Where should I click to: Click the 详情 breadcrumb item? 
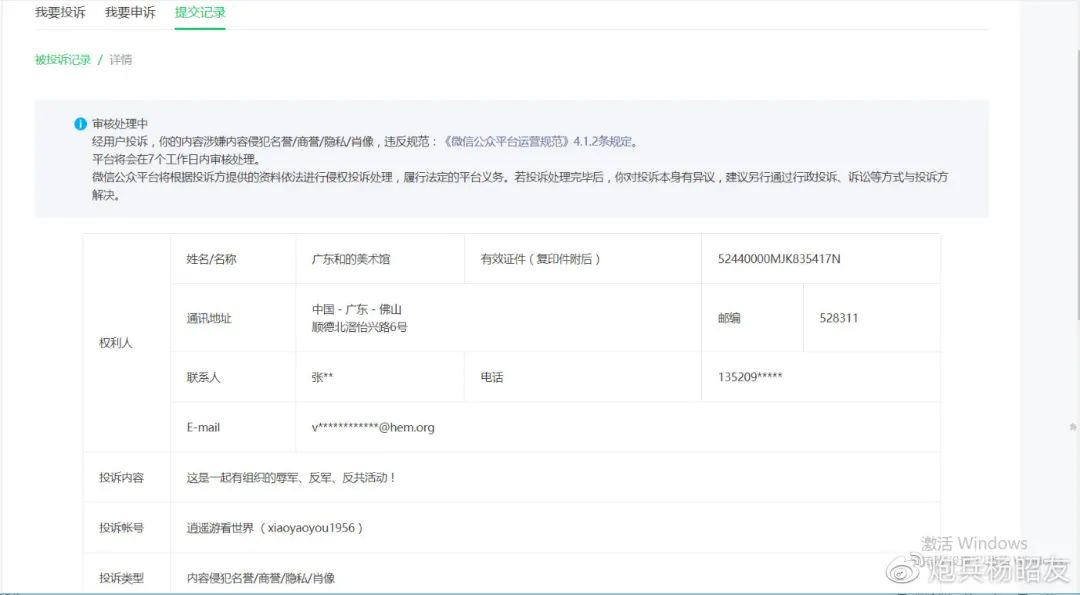tap(120, 60)
